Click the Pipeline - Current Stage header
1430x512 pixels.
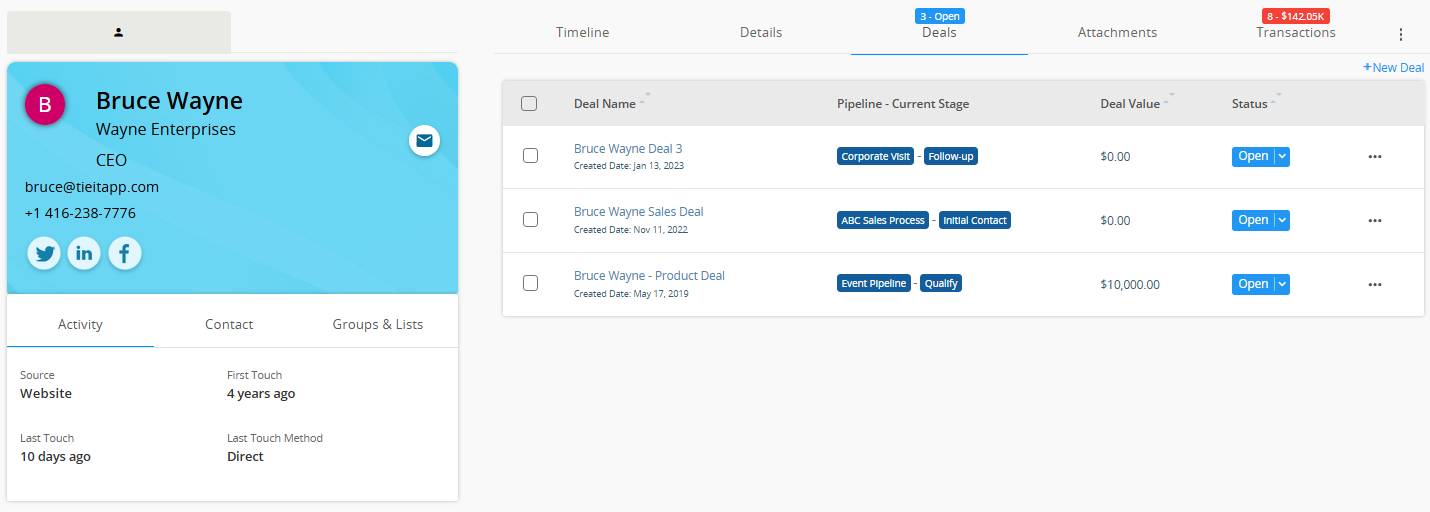click(903, 104)
